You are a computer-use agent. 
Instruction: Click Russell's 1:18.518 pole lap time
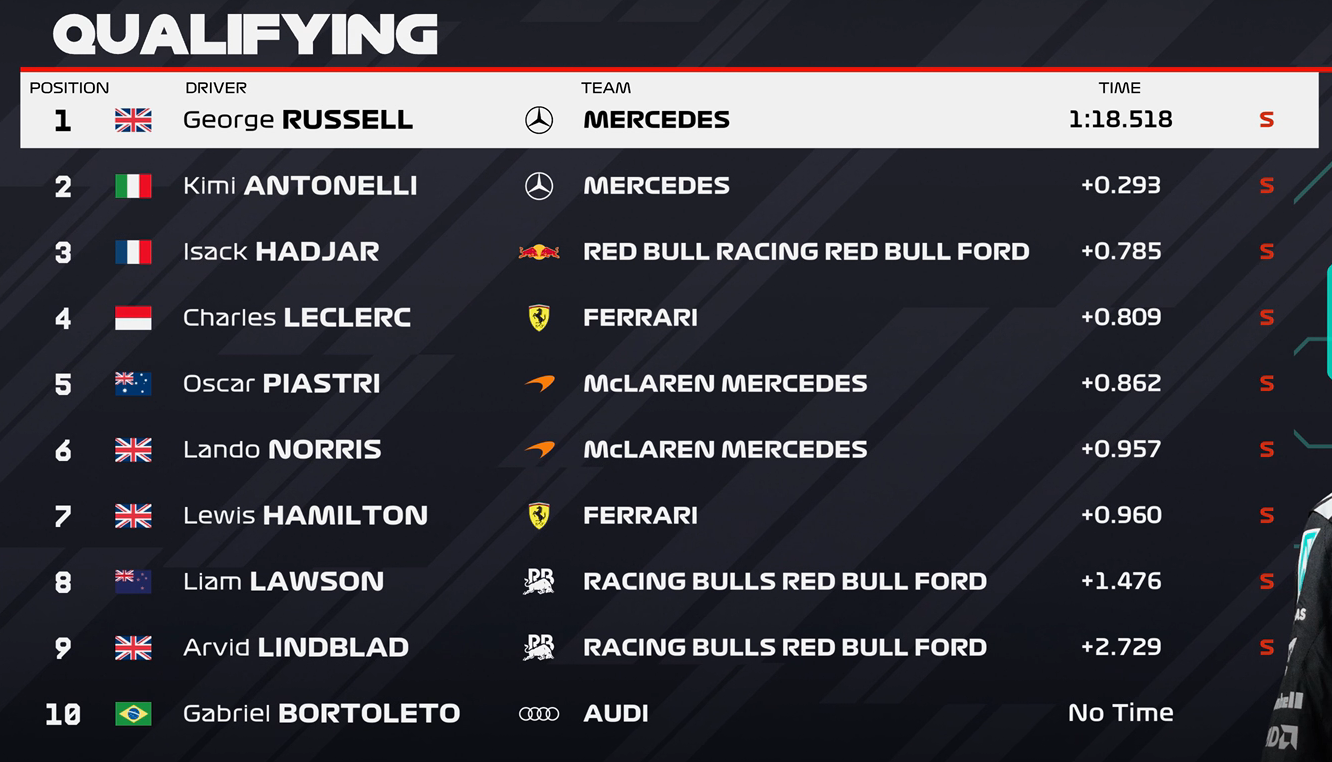[1120, 120]
